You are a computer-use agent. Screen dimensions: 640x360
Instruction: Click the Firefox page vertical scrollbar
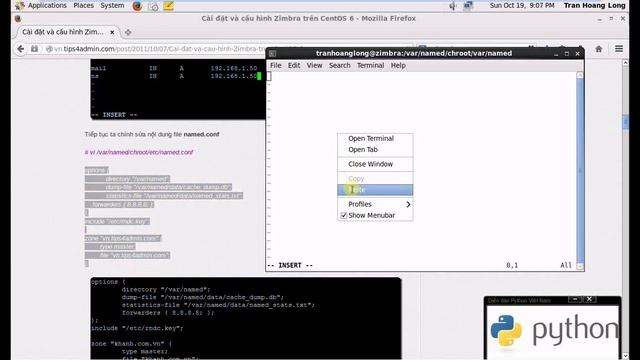[625, 208]
